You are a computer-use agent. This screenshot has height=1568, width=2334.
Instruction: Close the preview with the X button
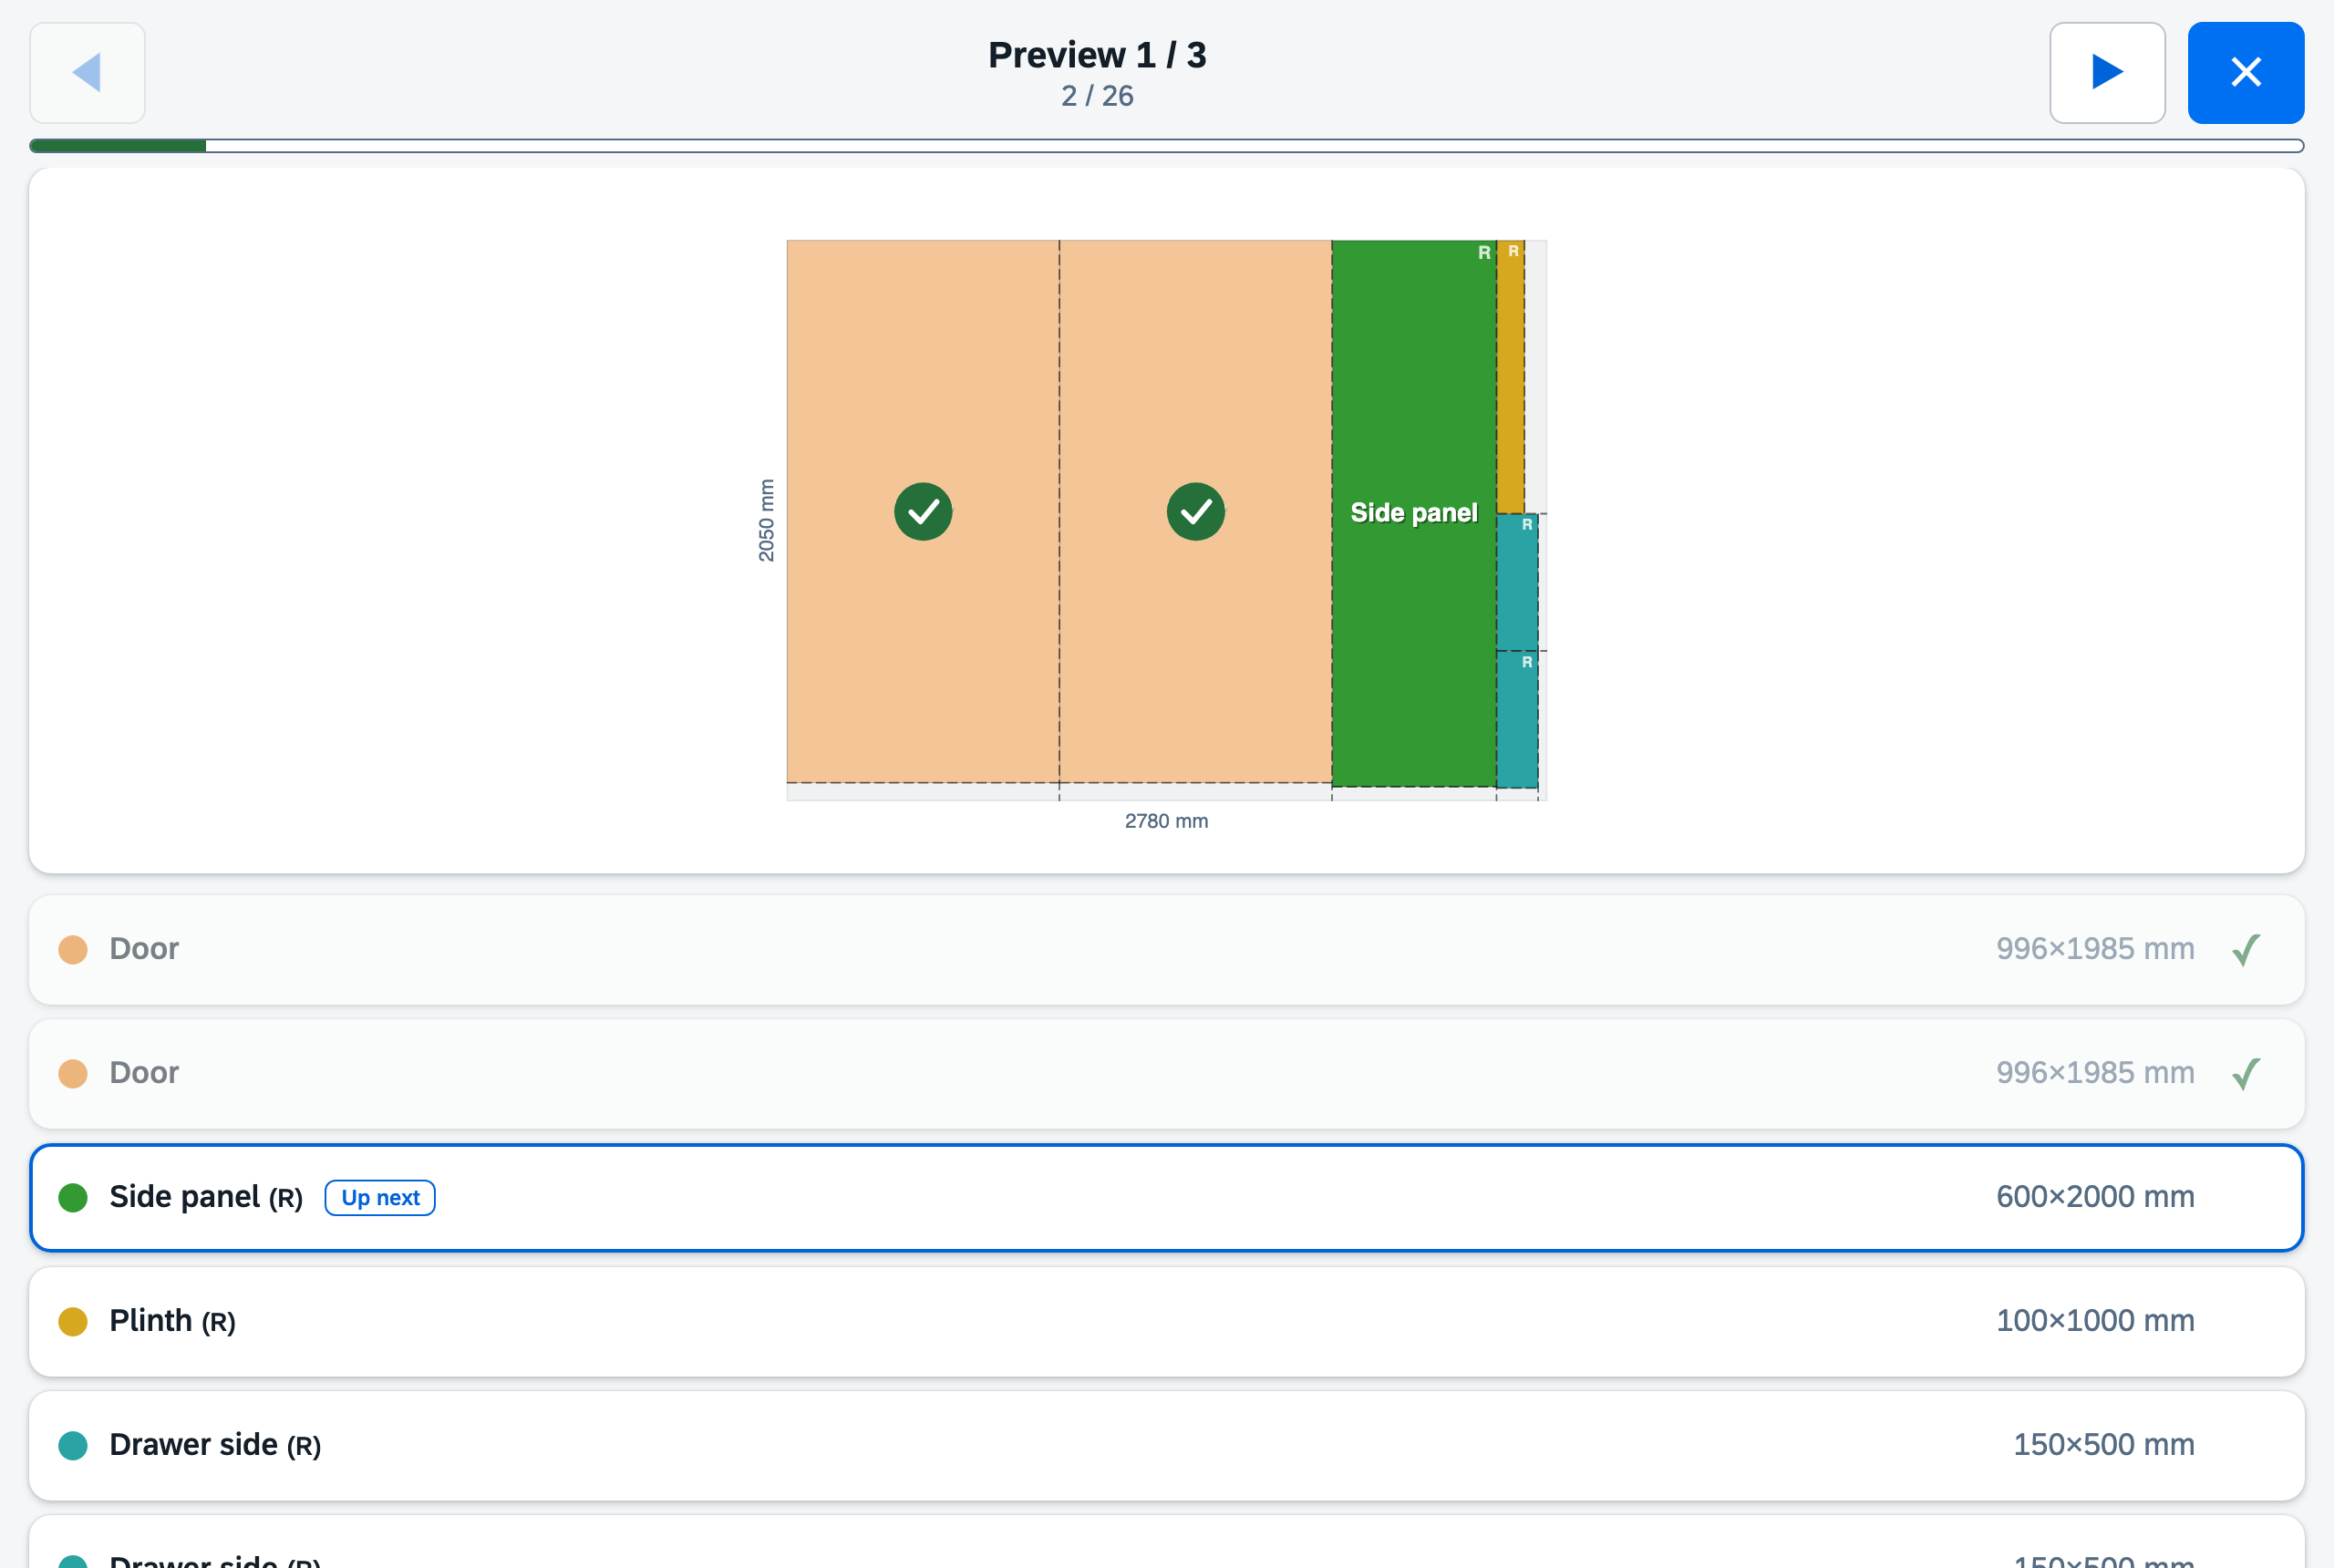(2246, 72)
